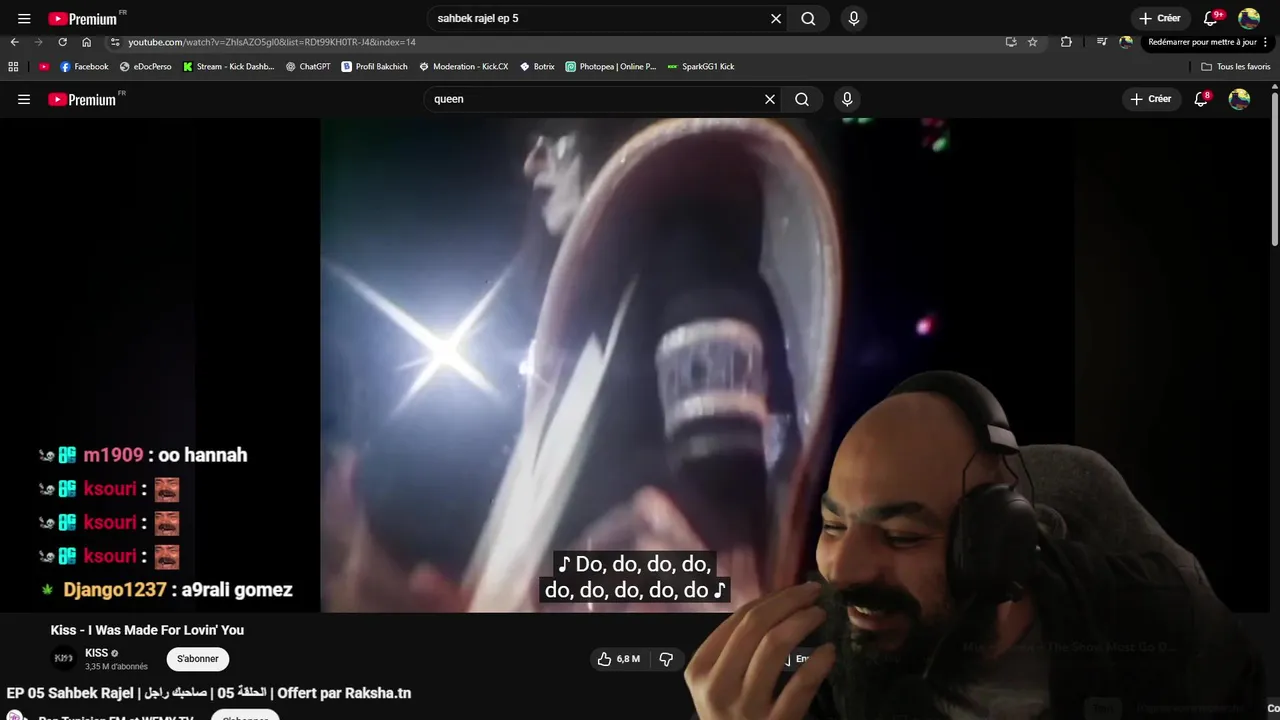Image resolution: width=1280 pixels, height=720 pixels.
Task: Go back with the browser back arrow
Action: (x=14, y=42)
